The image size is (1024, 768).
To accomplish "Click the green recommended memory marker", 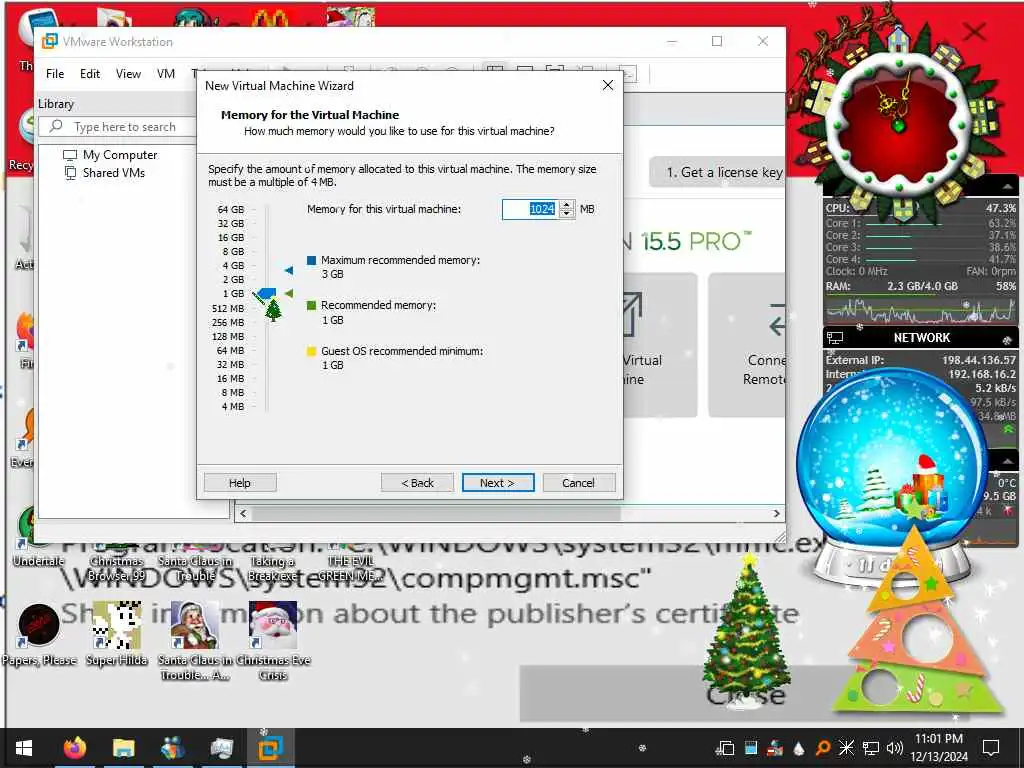I will [289, 293].
